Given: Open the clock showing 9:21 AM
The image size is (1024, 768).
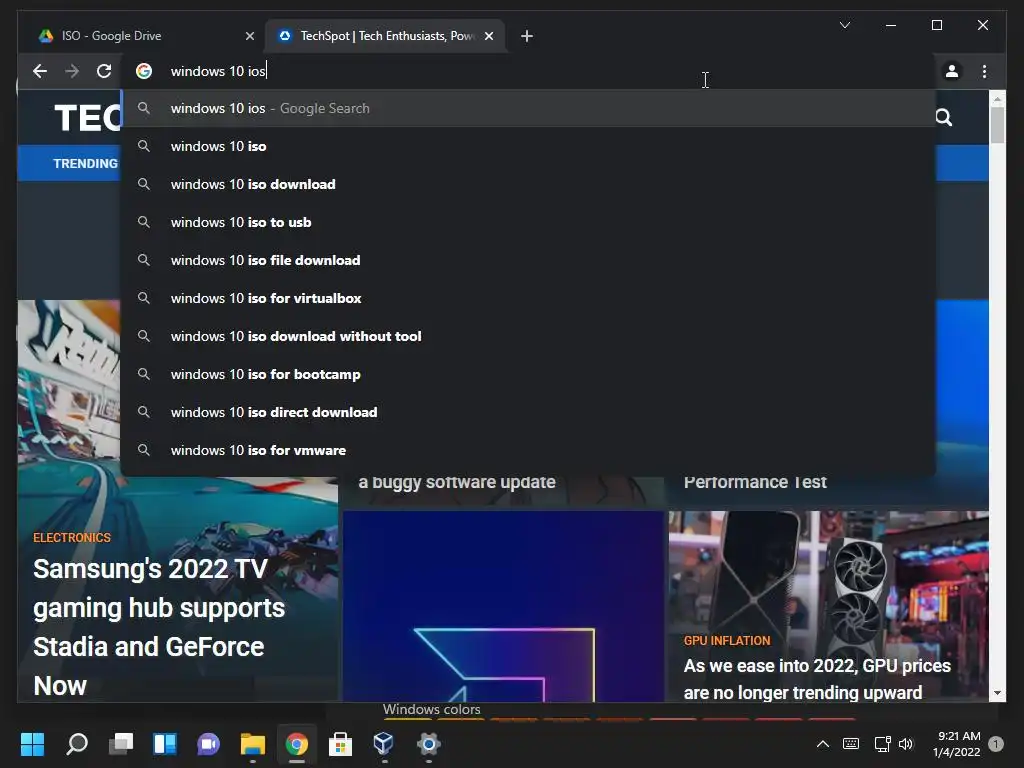Looking at the screenshot, I should (957, 744).
